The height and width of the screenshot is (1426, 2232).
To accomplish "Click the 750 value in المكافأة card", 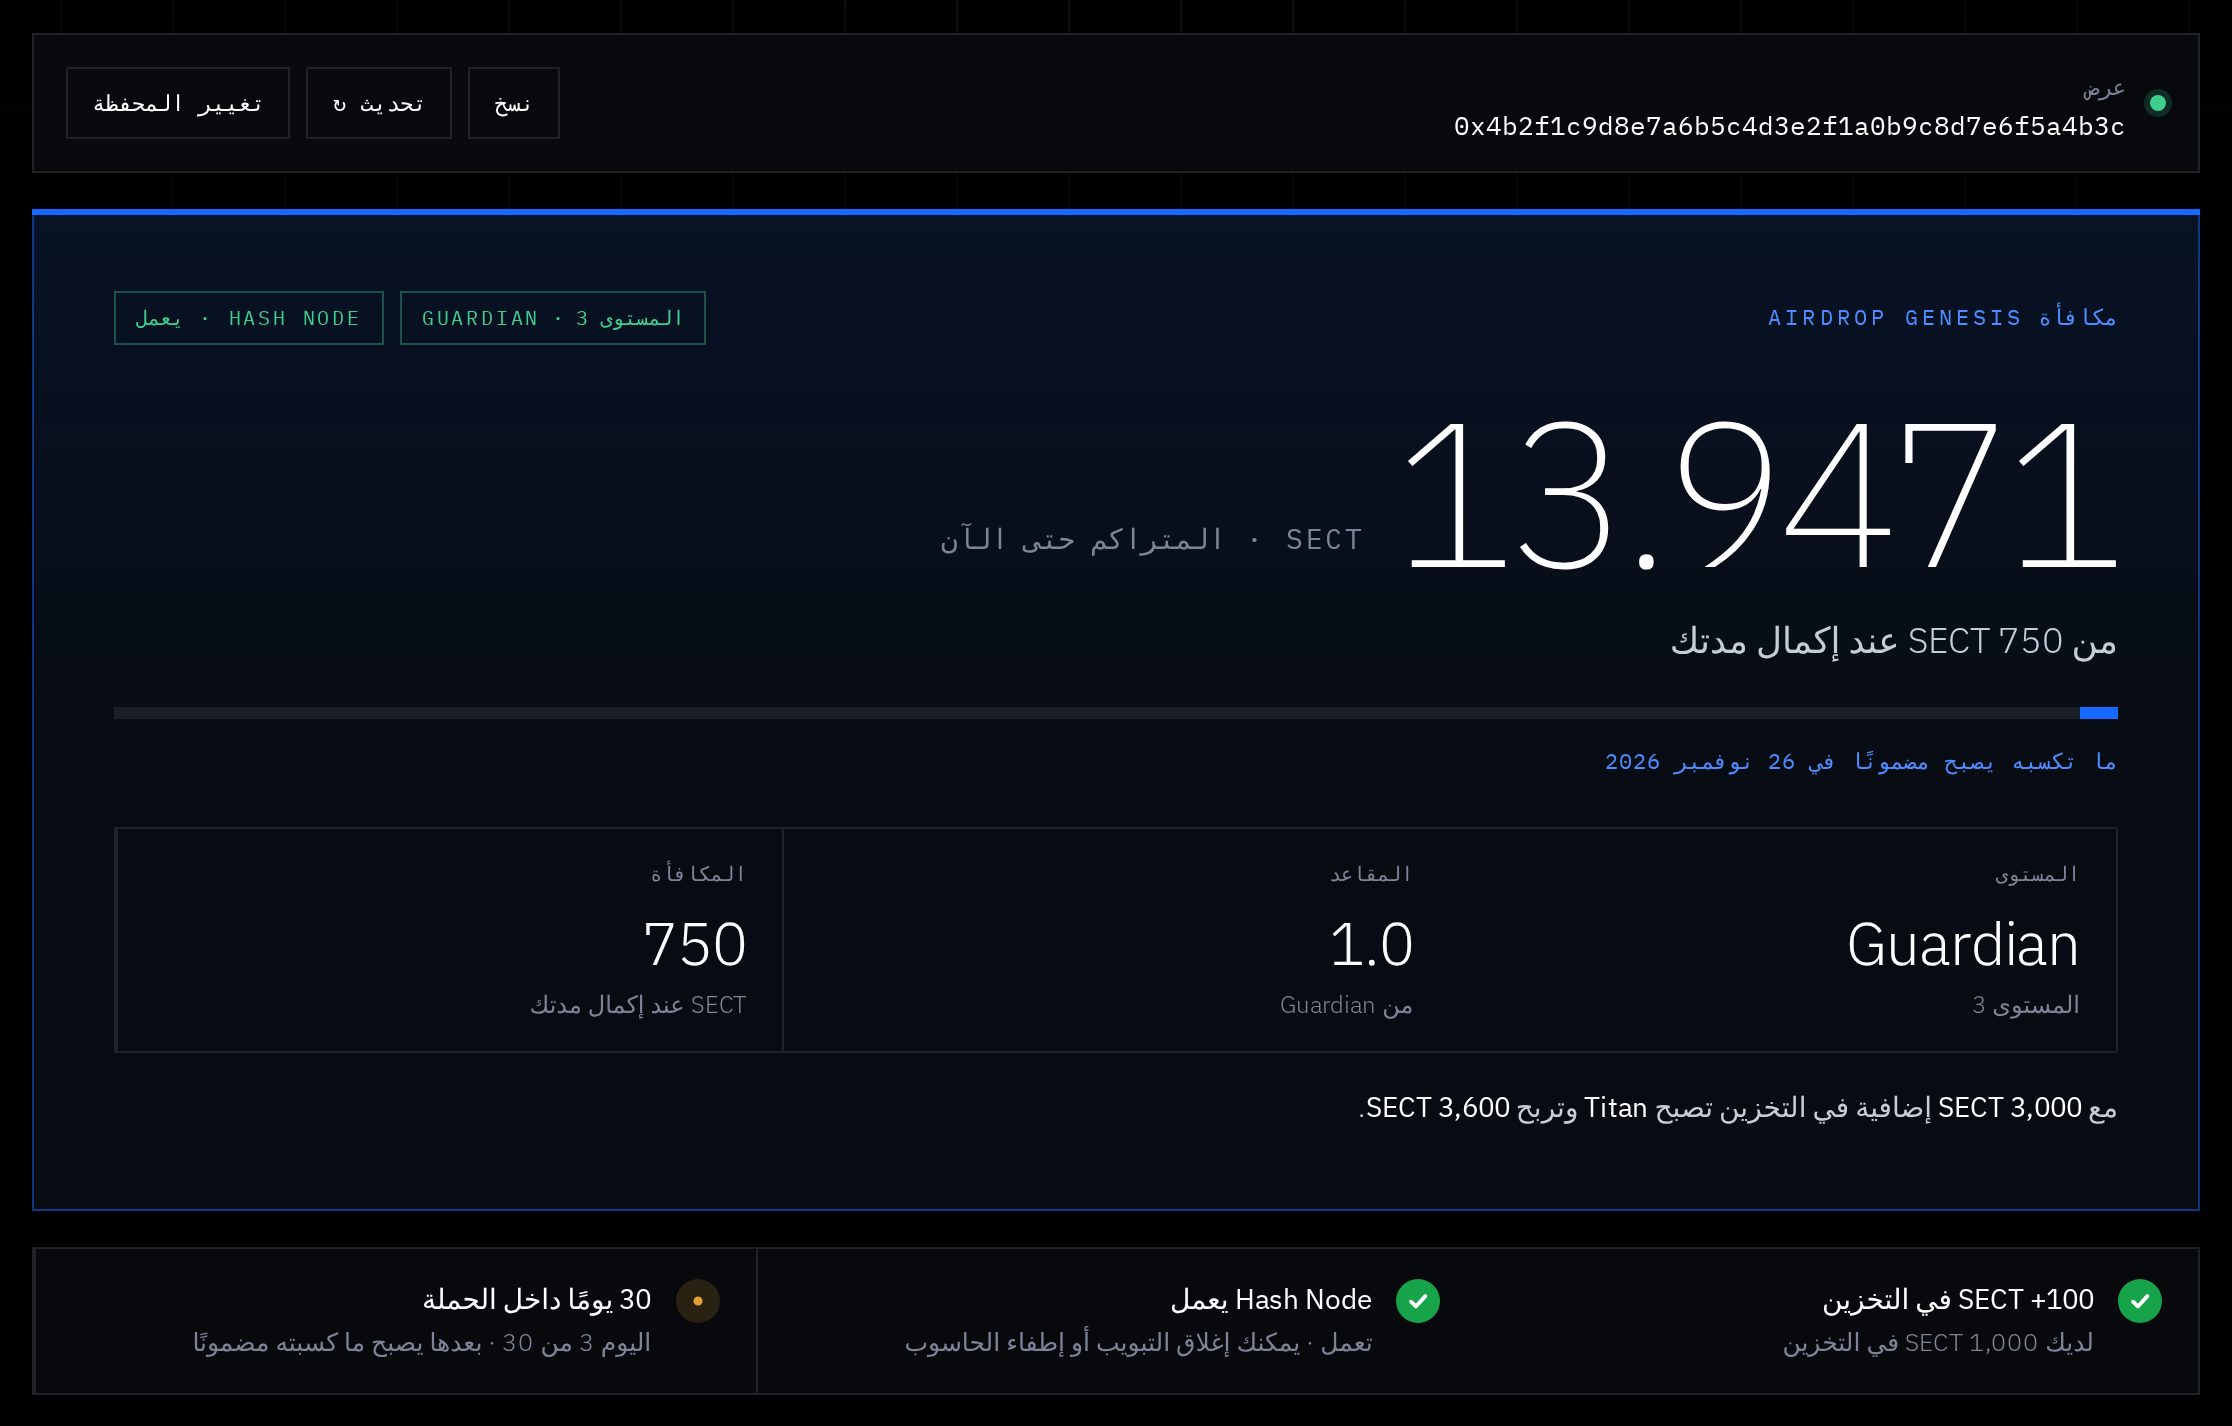I will (695, 944).
